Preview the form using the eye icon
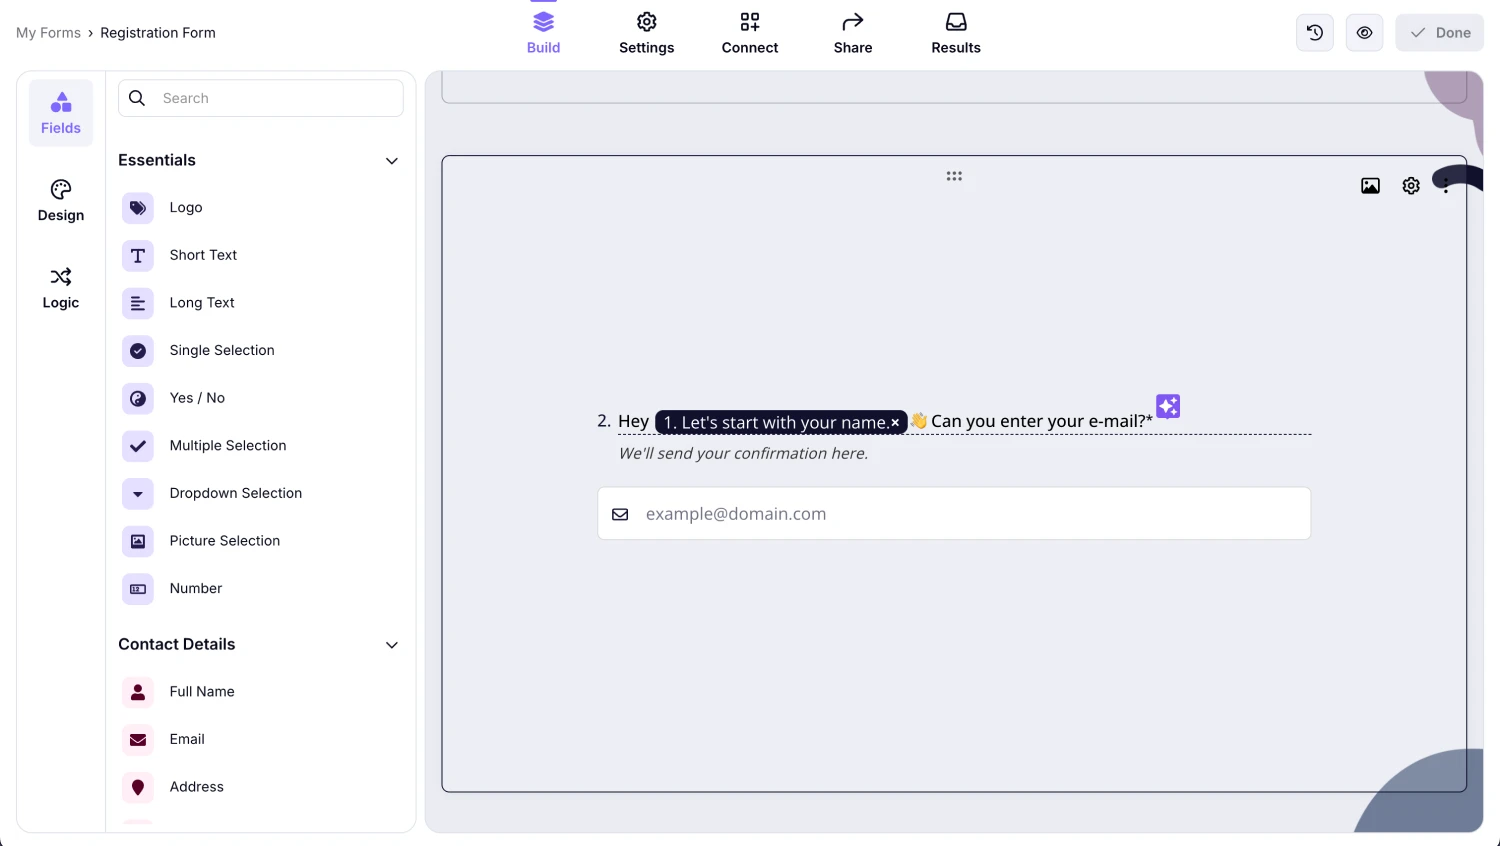 1364,32
